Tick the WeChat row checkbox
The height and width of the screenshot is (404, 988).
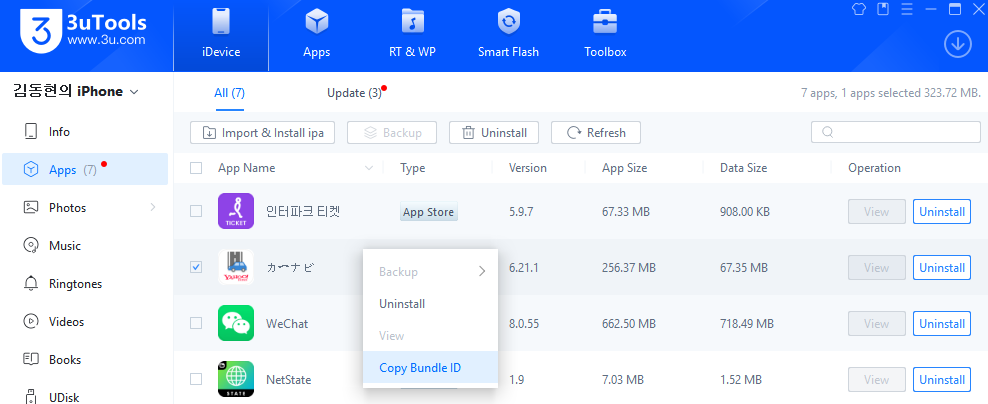196,324
